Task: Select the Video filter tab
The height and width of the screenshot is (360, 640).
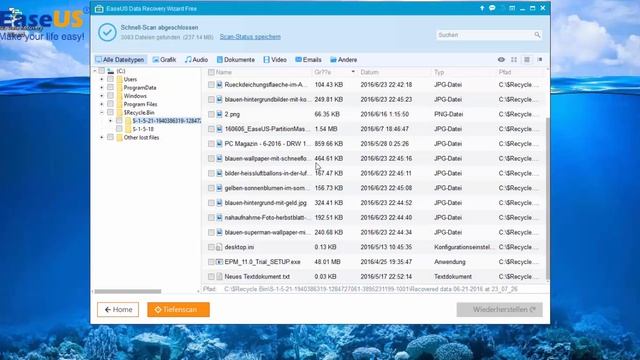Action: point(275,60)
